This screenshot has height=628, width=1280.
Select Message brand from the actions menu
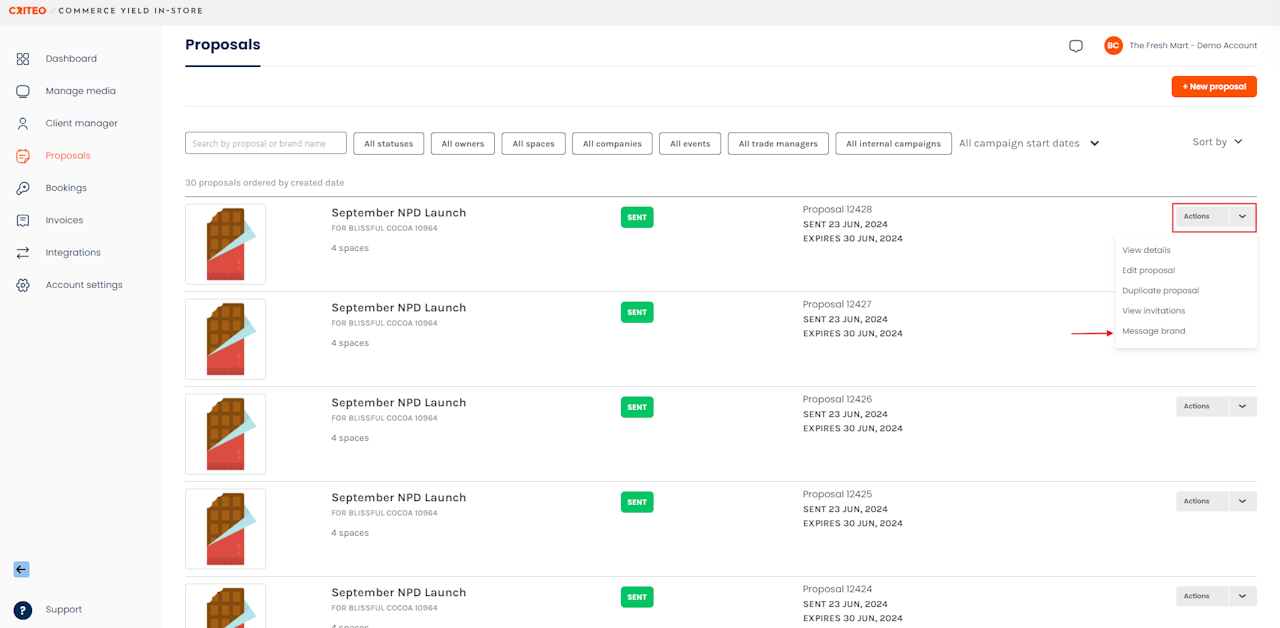(1153, 331)
